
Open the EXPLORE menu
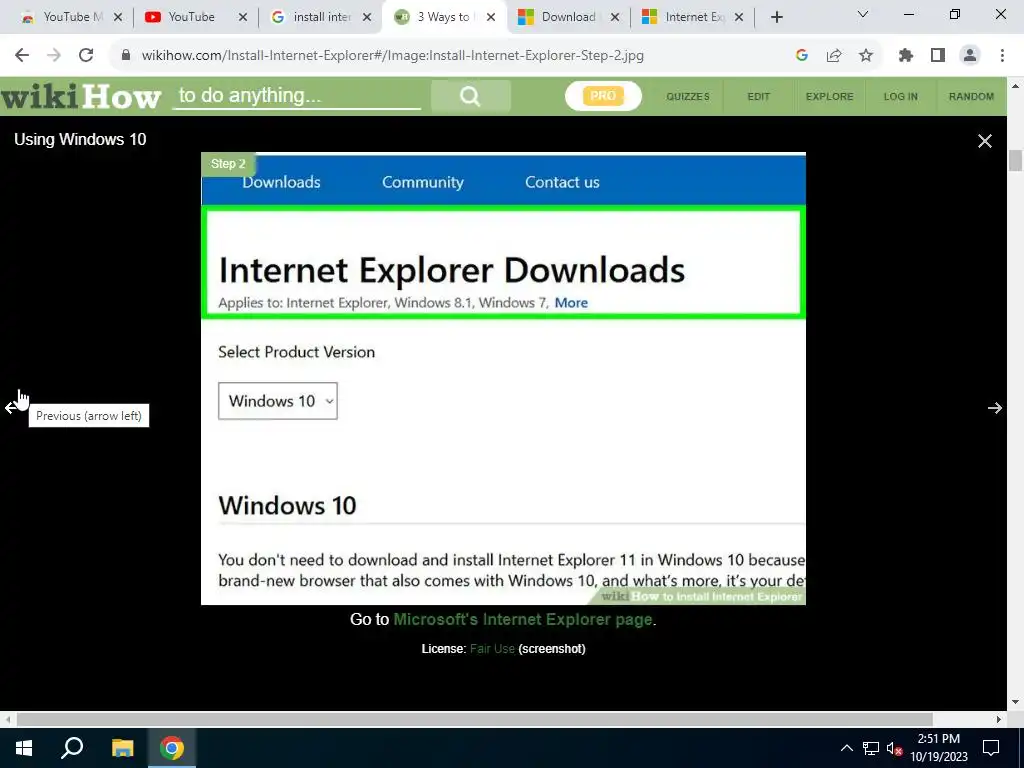tap(829, 97)
